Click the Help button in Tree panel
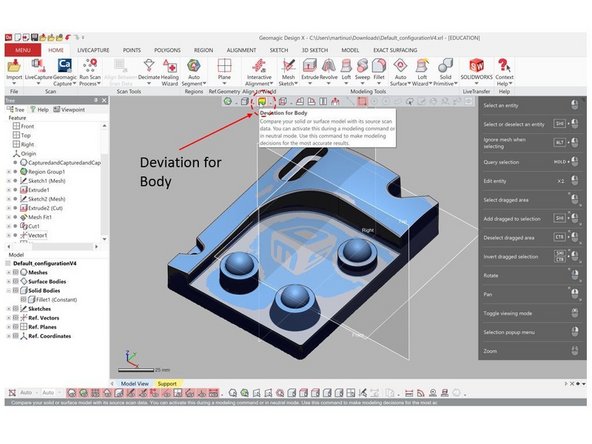 click(39, 109)
